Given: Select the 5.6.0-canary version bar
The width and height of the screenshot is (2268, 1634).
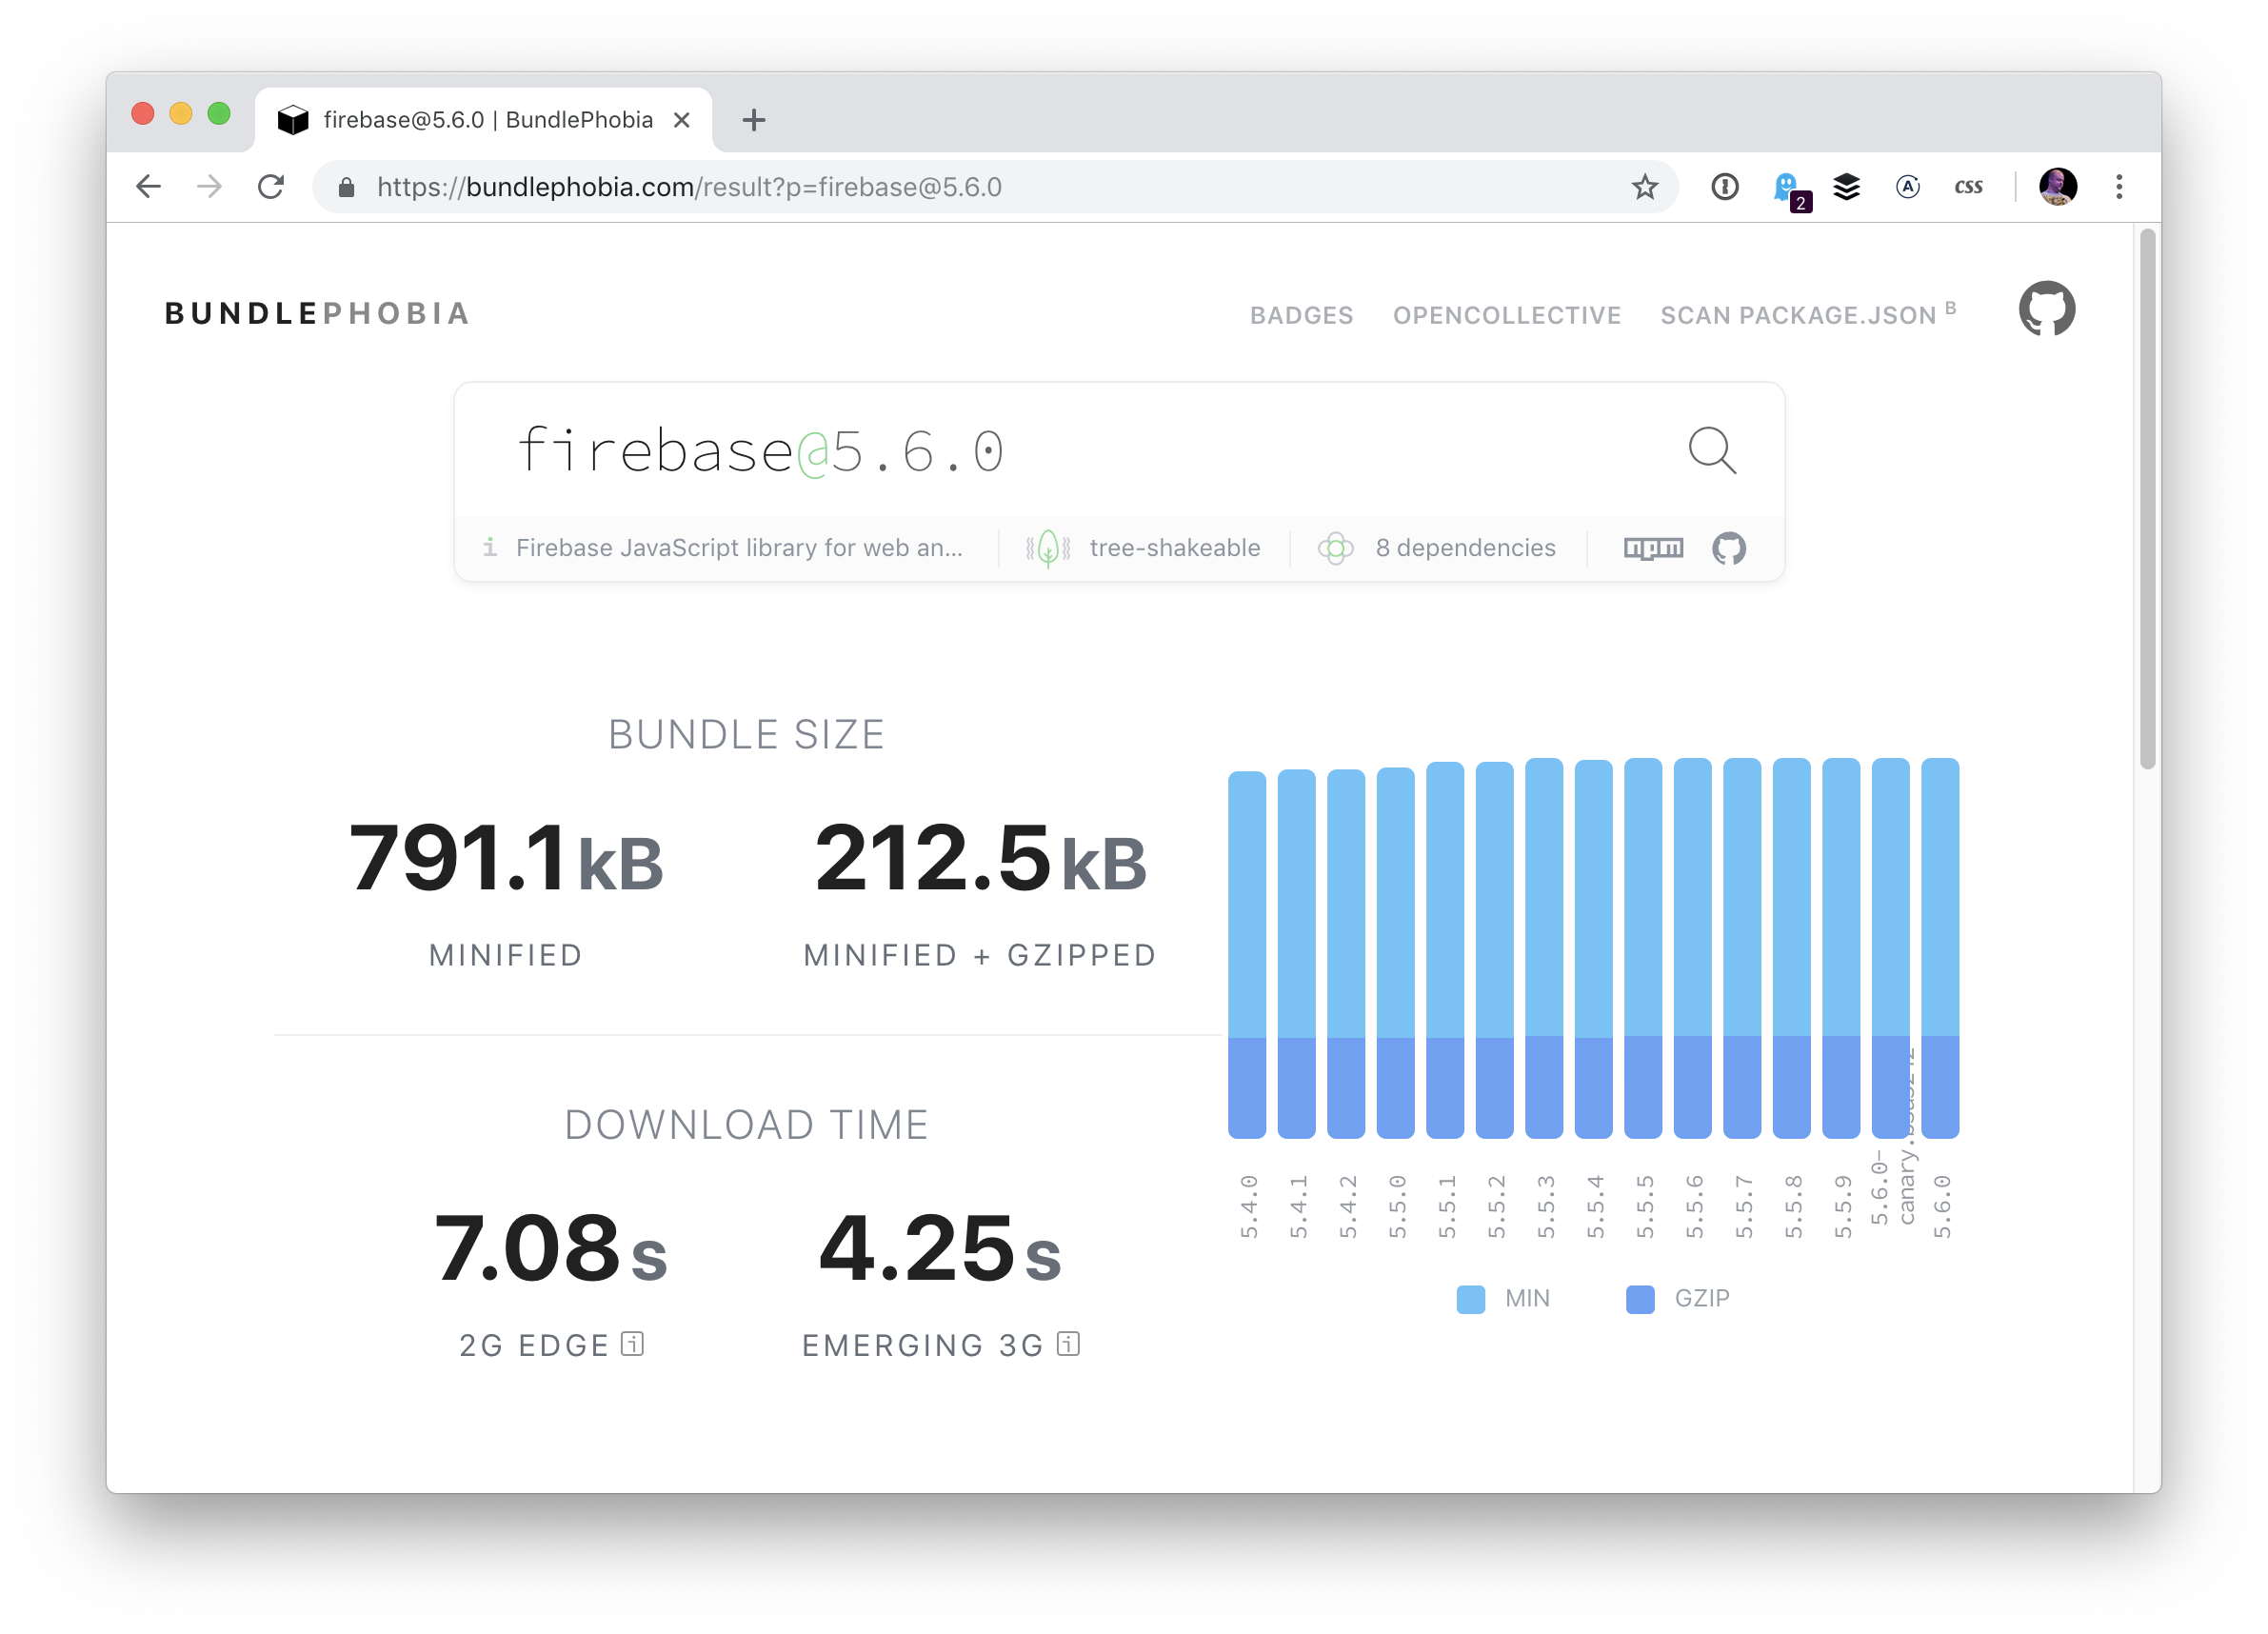Looking at the screenshot, I should tap(1890, 948).
